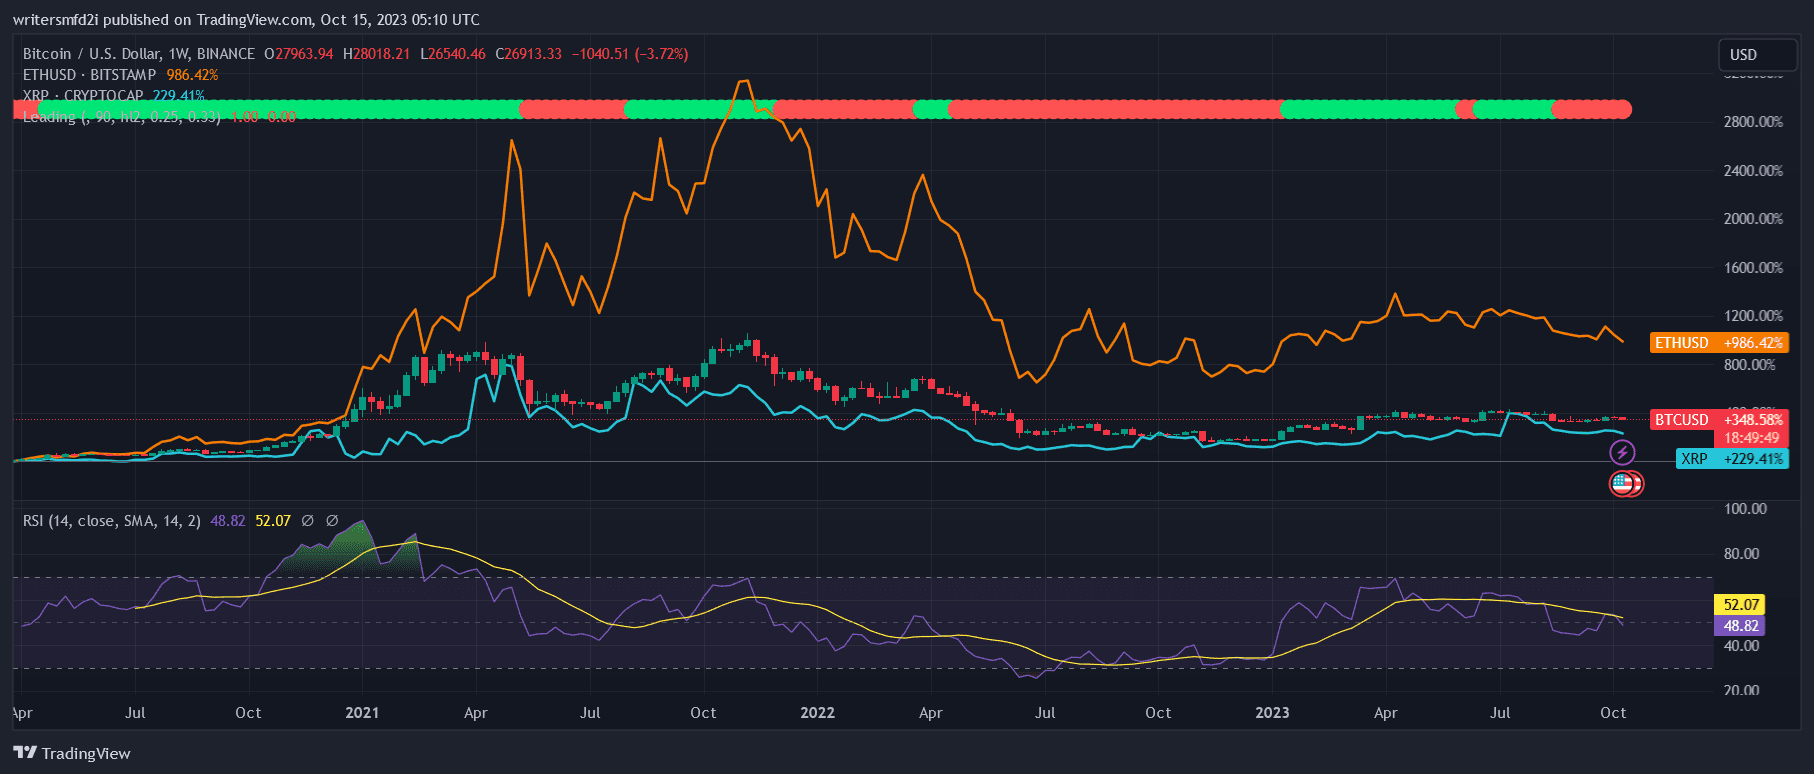1814x774 pixels.
Task: Select the ETHUSD · BITSTAMP legend entry
Action: click(x=90, y=75)
